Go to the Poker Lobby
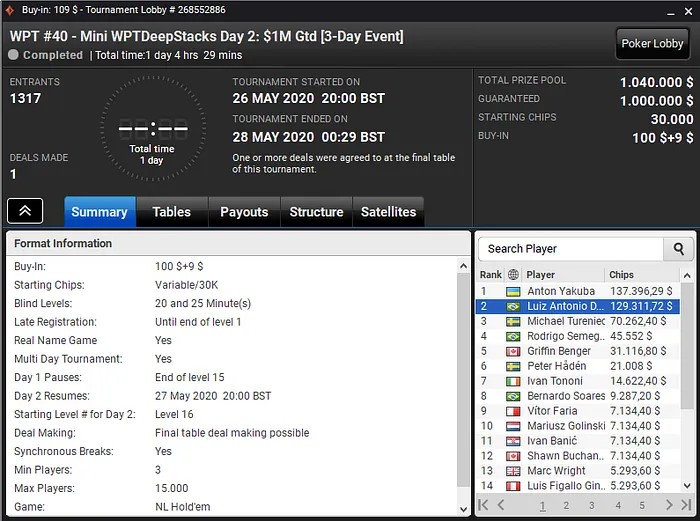The height and width of the screenshot is (521, 700). click(652, 43)
